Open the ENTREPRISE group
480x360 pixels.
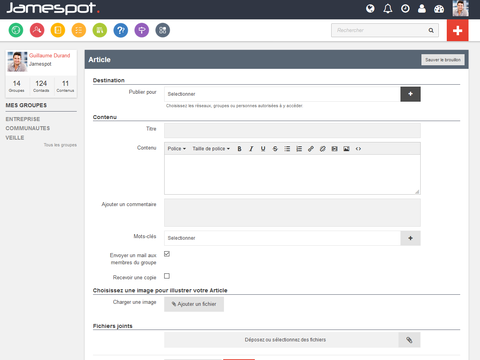pyautogui.click(x=23, y=119)
